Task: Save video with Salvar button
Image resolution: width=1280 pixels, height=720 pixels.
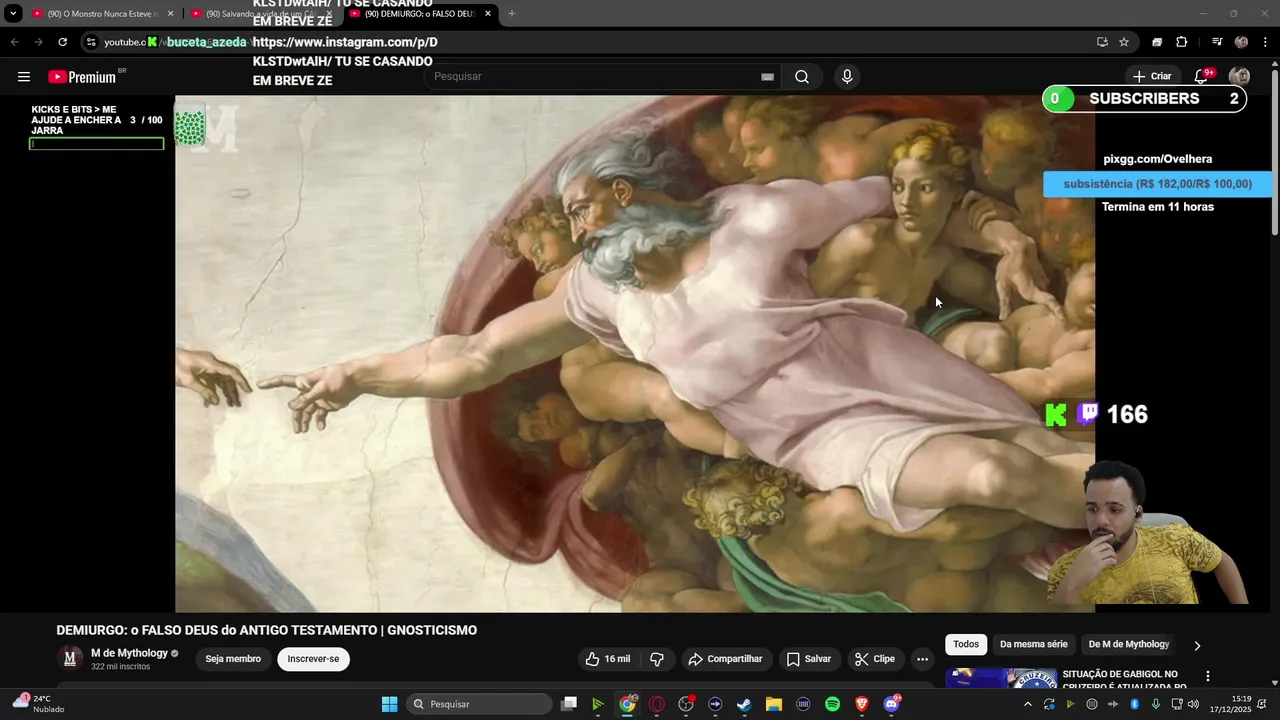Action: (809, 659)
